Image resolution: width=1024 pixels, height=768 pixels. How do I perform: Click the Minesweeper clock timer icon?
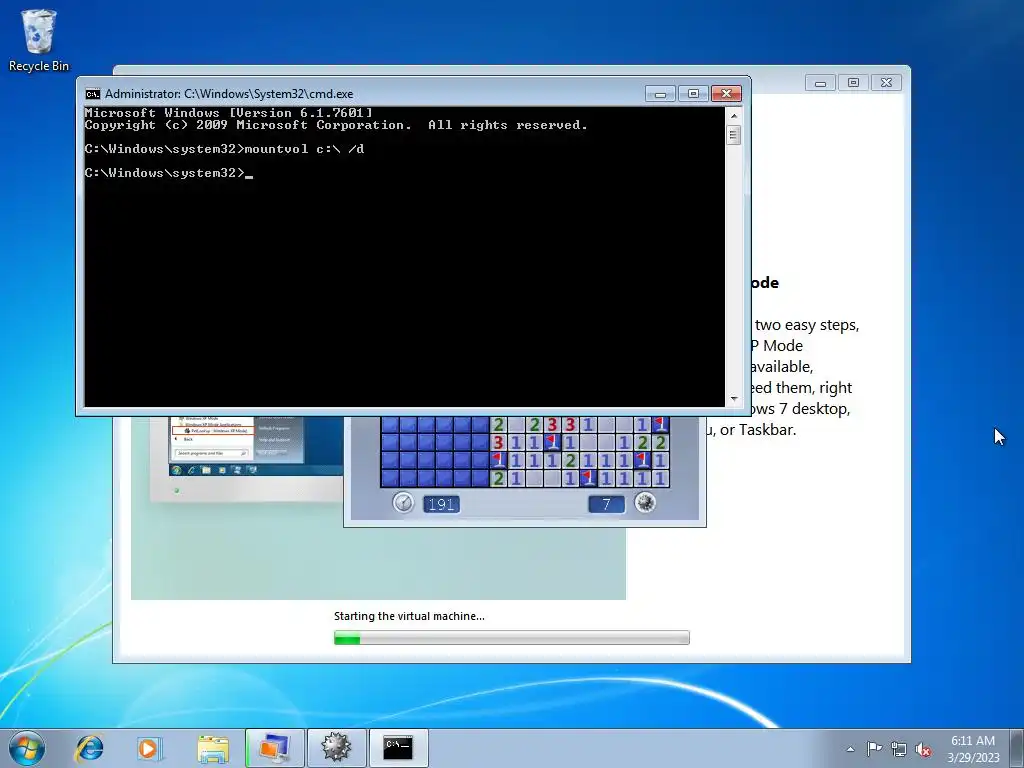(x=403, y=503)
